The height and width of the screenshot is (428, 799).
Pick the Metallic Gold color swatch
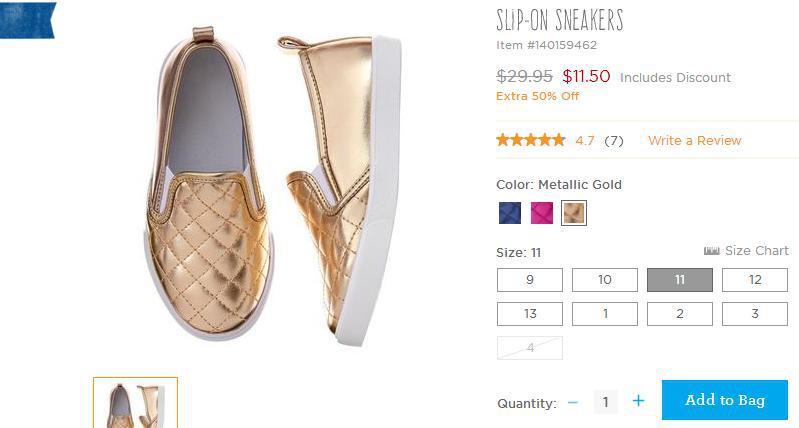pos(573,213)
